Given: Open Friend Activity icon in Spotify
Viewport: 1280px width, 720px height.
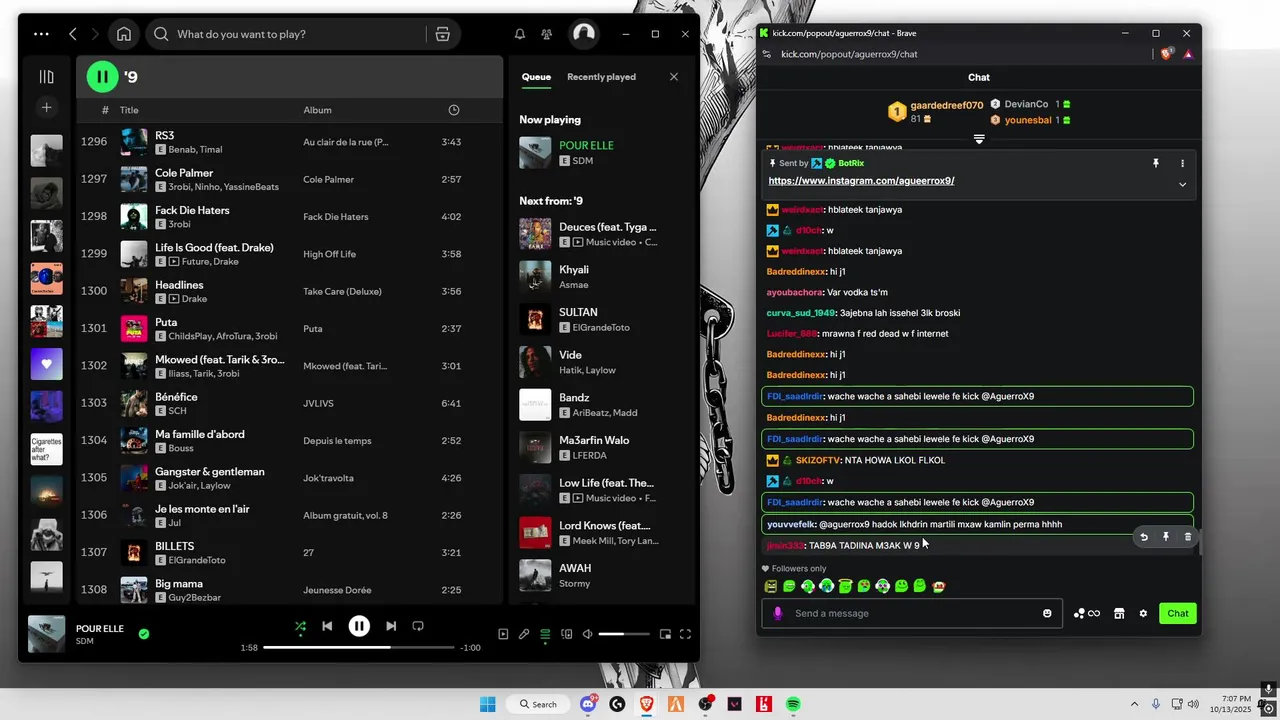Looking at the screenshot, I should 546,34.
